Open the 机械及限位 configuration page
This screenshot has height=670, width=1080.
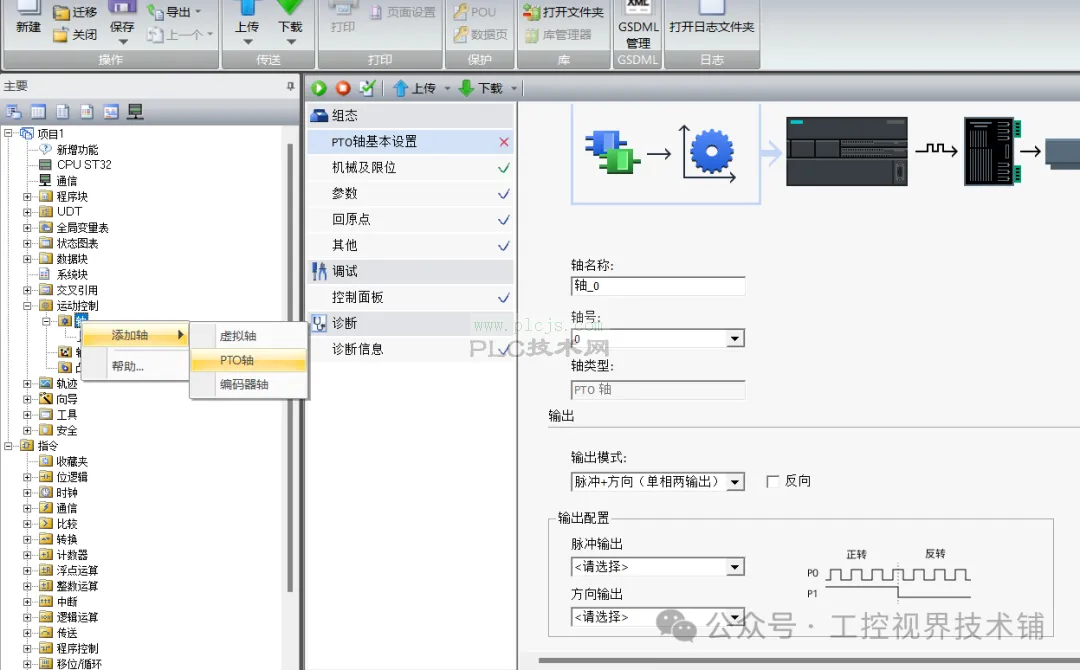[x=411, y=167]
